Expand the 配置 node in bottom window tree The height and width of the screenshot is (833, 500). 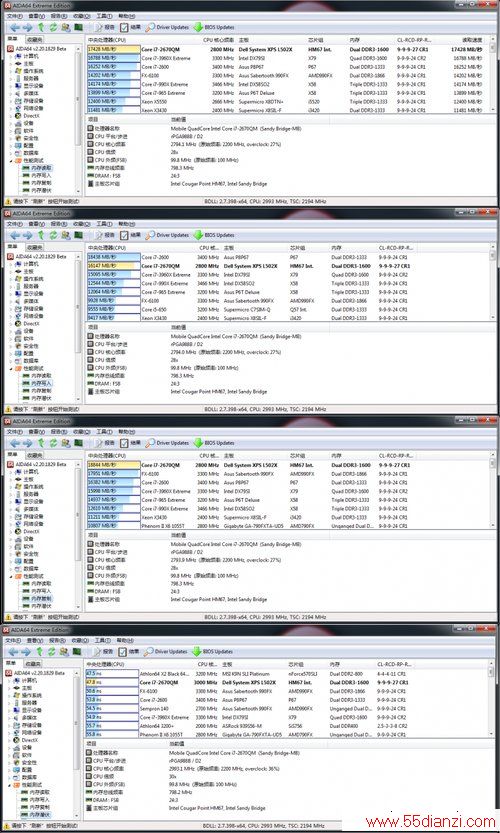pos(11,769)
